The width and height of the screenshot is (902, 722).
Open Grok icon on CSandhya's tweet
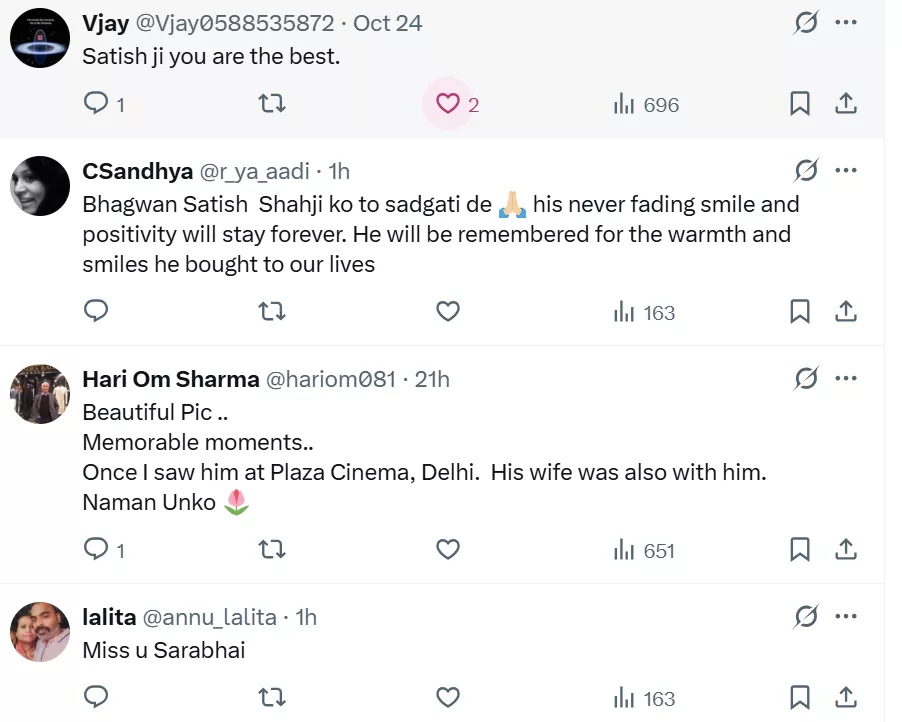coord(806,171)
